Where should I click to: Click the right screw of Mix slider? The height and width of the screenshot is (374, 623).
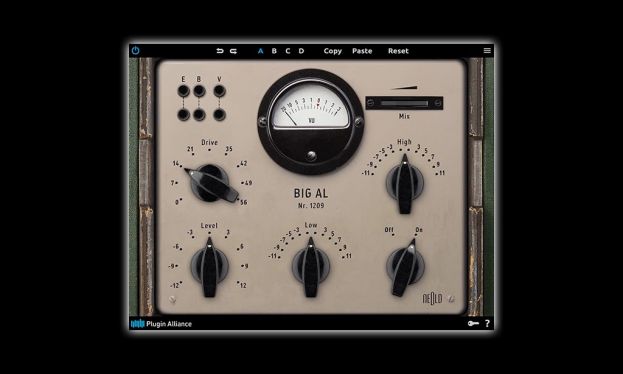click(437, 103)
